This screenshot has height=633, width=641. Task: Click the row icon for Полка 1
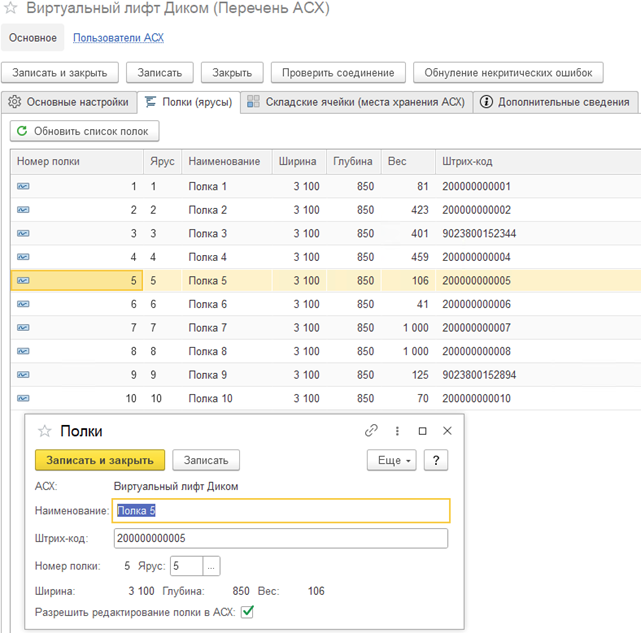[x=23, y=186]
